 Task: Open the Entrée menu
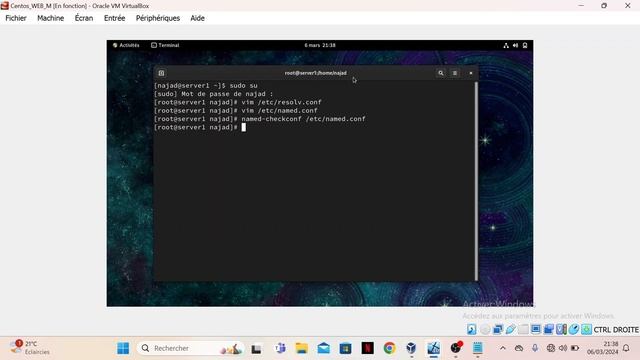114,18
